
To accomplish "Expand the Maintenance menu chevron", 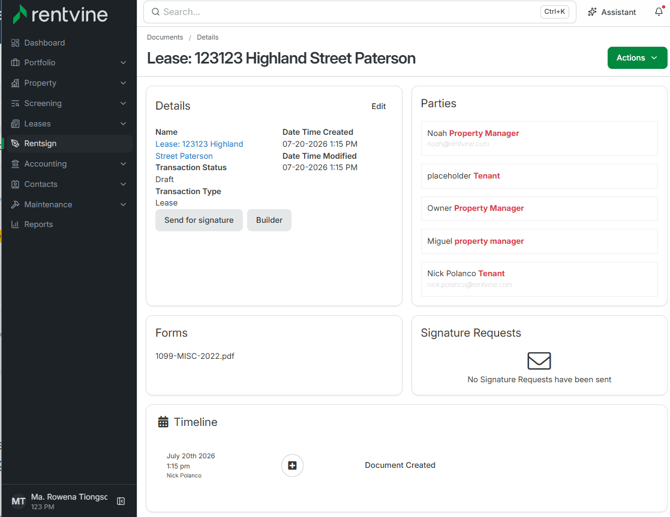I will click(x=123, y=205).
